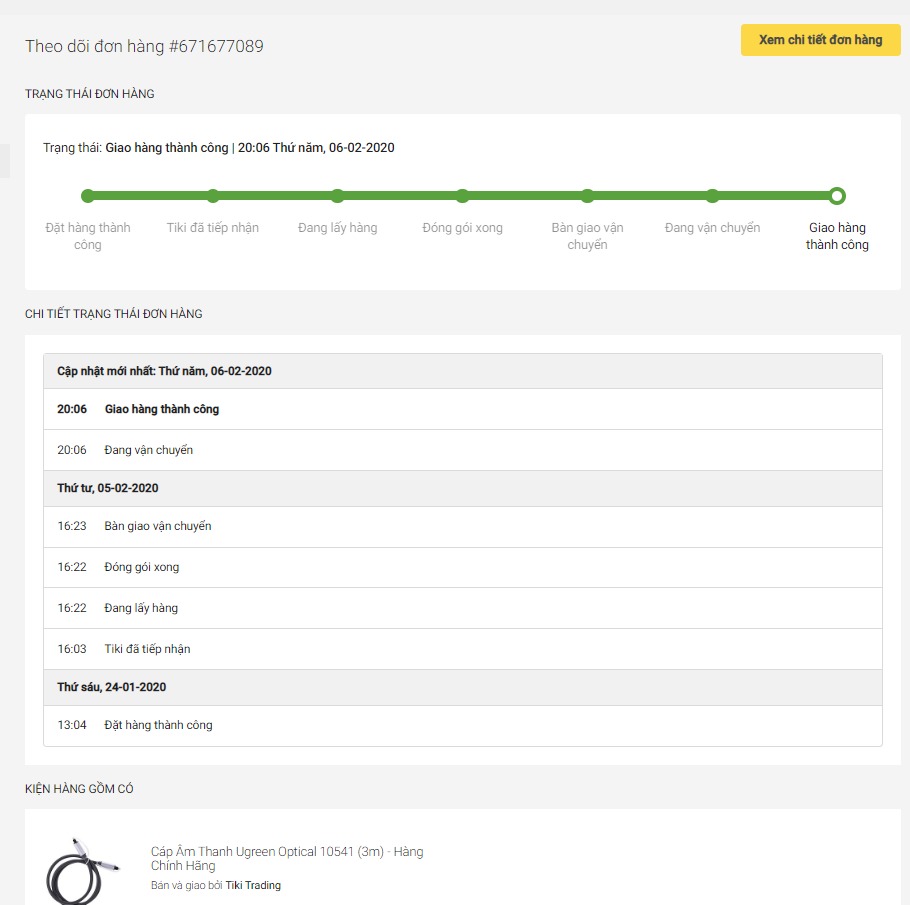Screen dimensions: 910x905
Task: Open the 'Cáp Âm Thanh Ugreen Optical' product title
Action: [286, 858]
